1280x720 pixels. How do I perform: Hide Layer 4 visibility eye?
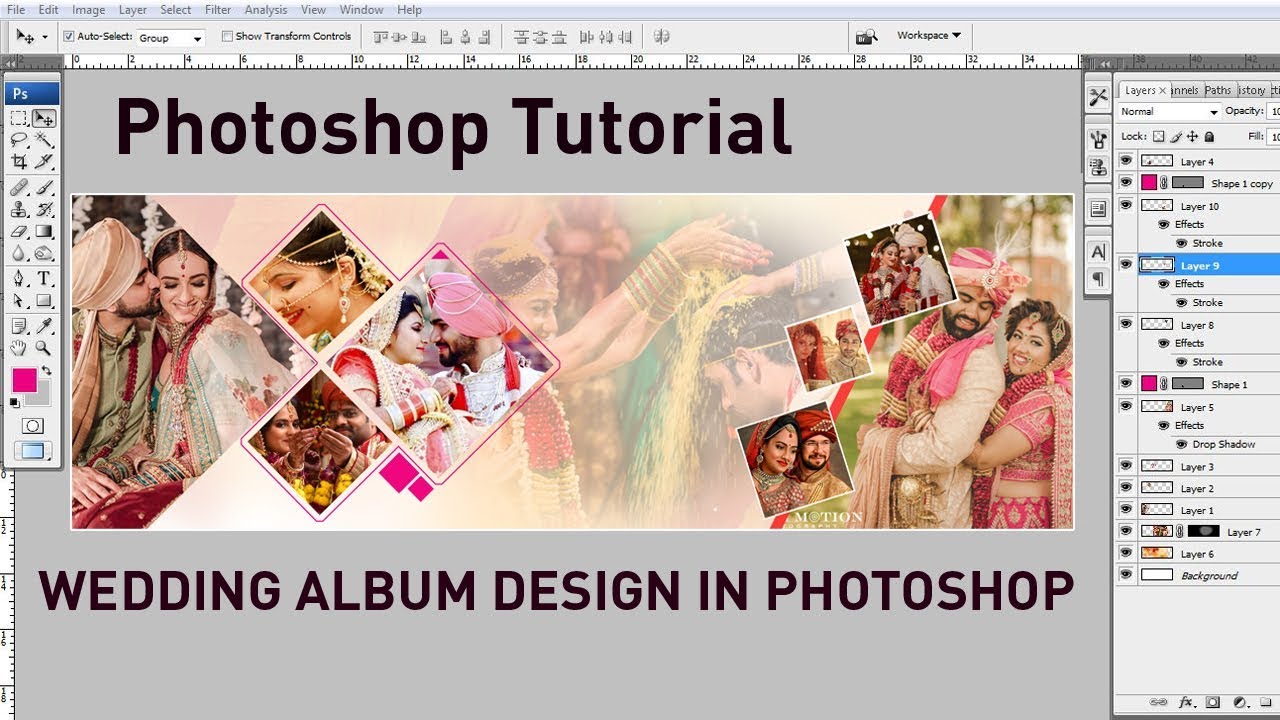(1126, 161)
